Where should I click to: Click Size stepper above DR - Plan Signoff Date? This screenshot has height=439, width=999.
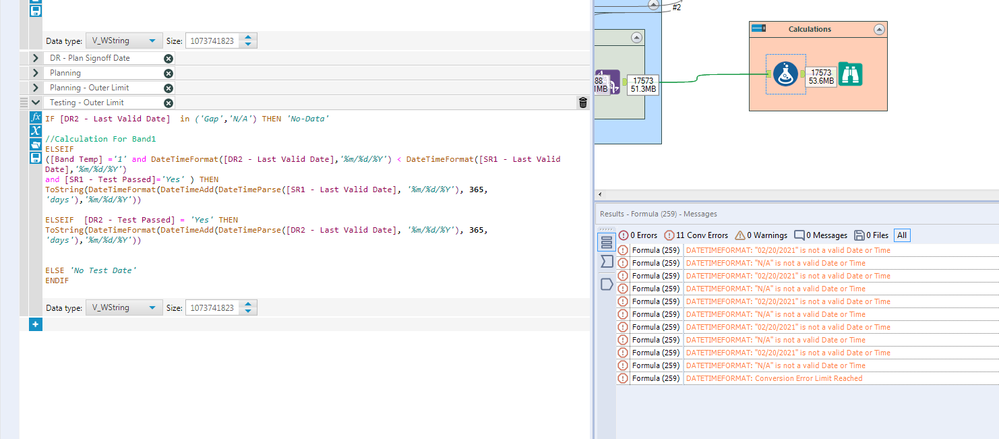[248, 41]
